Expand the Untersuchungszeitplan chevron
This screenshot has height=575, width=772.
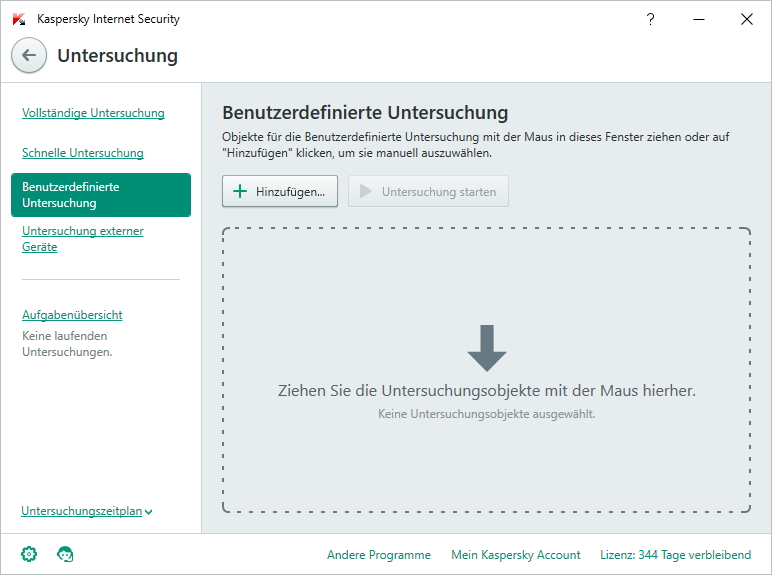pyautogui.click(x=149, y=512)
